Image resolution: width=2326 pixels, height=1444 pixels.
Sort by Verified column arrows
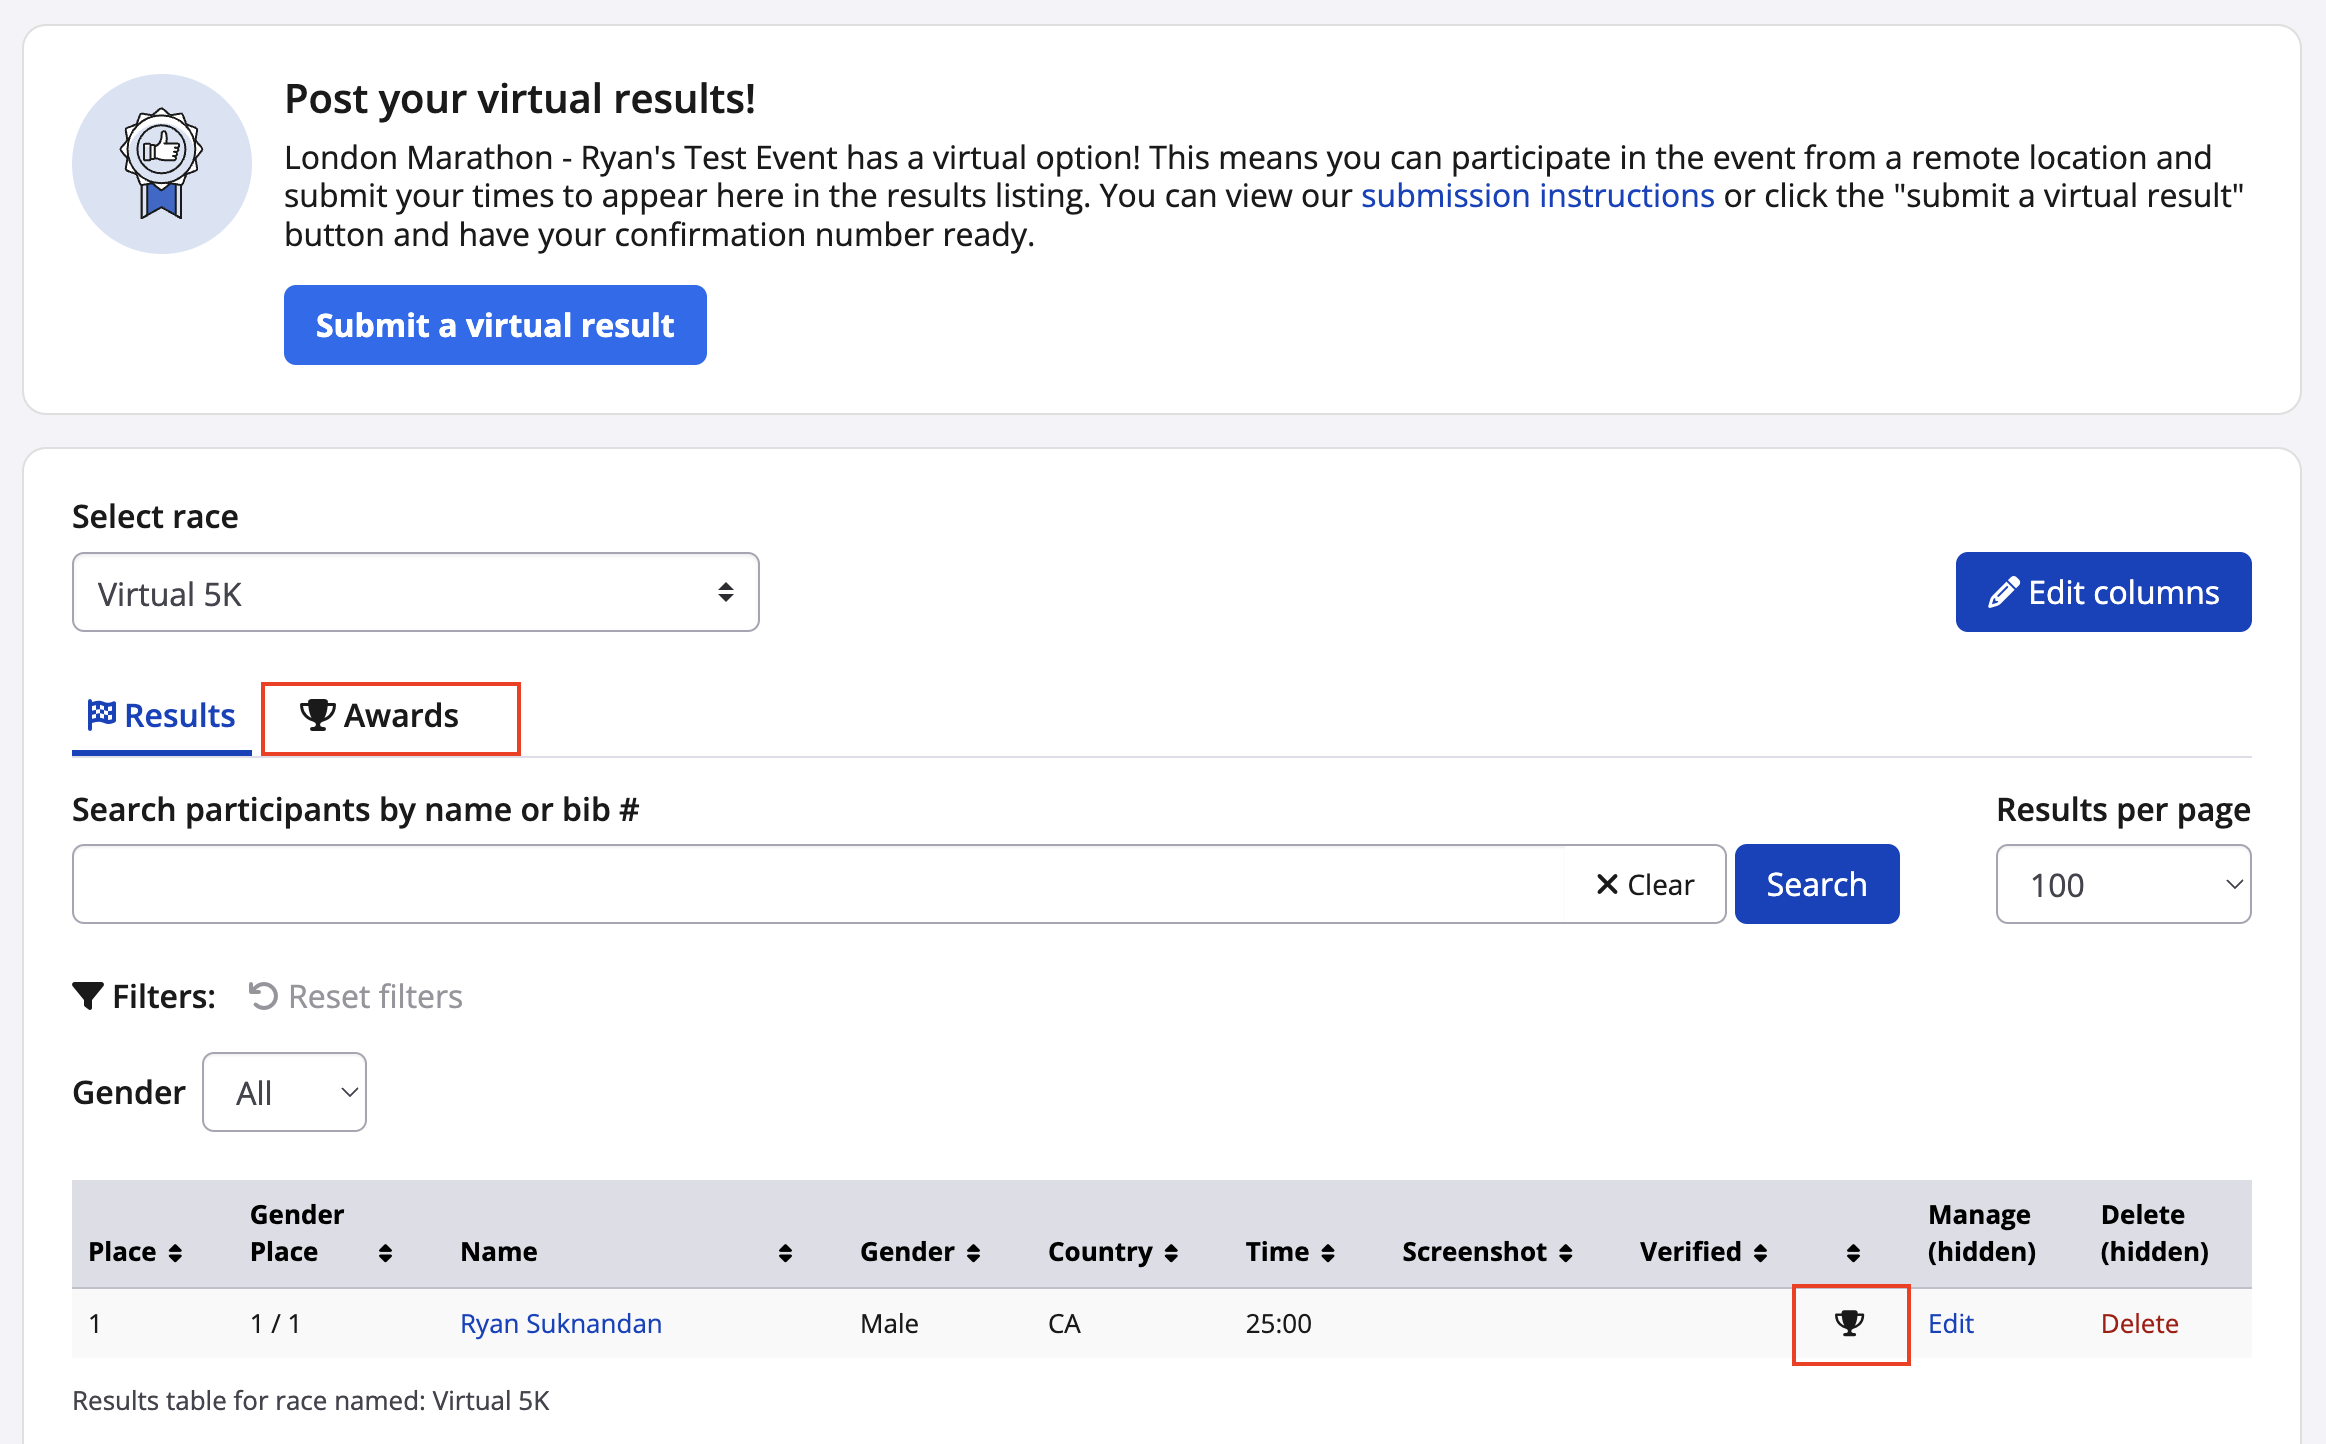(1760, 1253)
